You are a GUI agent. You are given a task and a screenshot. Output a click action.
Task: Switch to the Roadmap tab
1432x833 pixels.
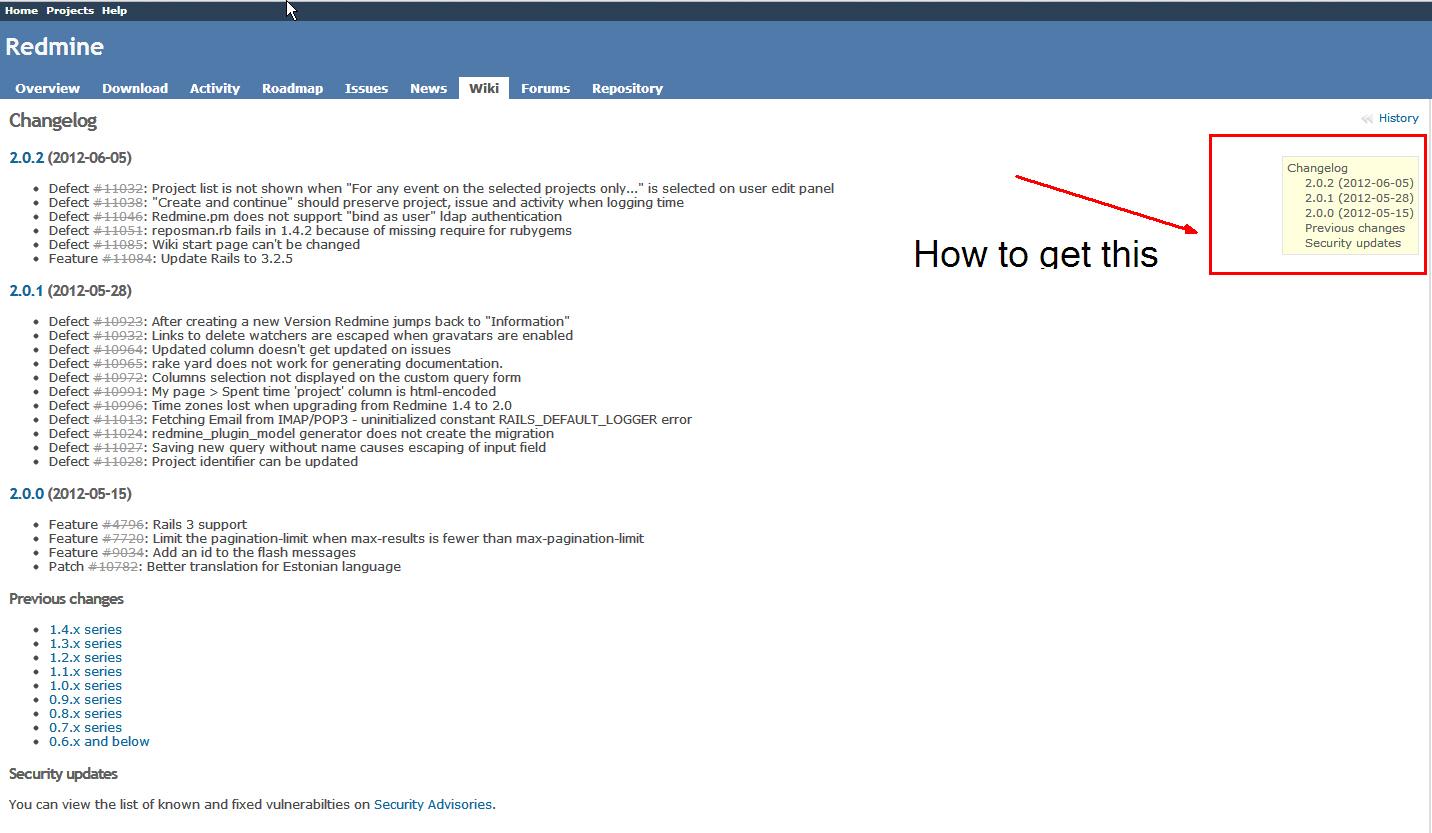point(292,88)
